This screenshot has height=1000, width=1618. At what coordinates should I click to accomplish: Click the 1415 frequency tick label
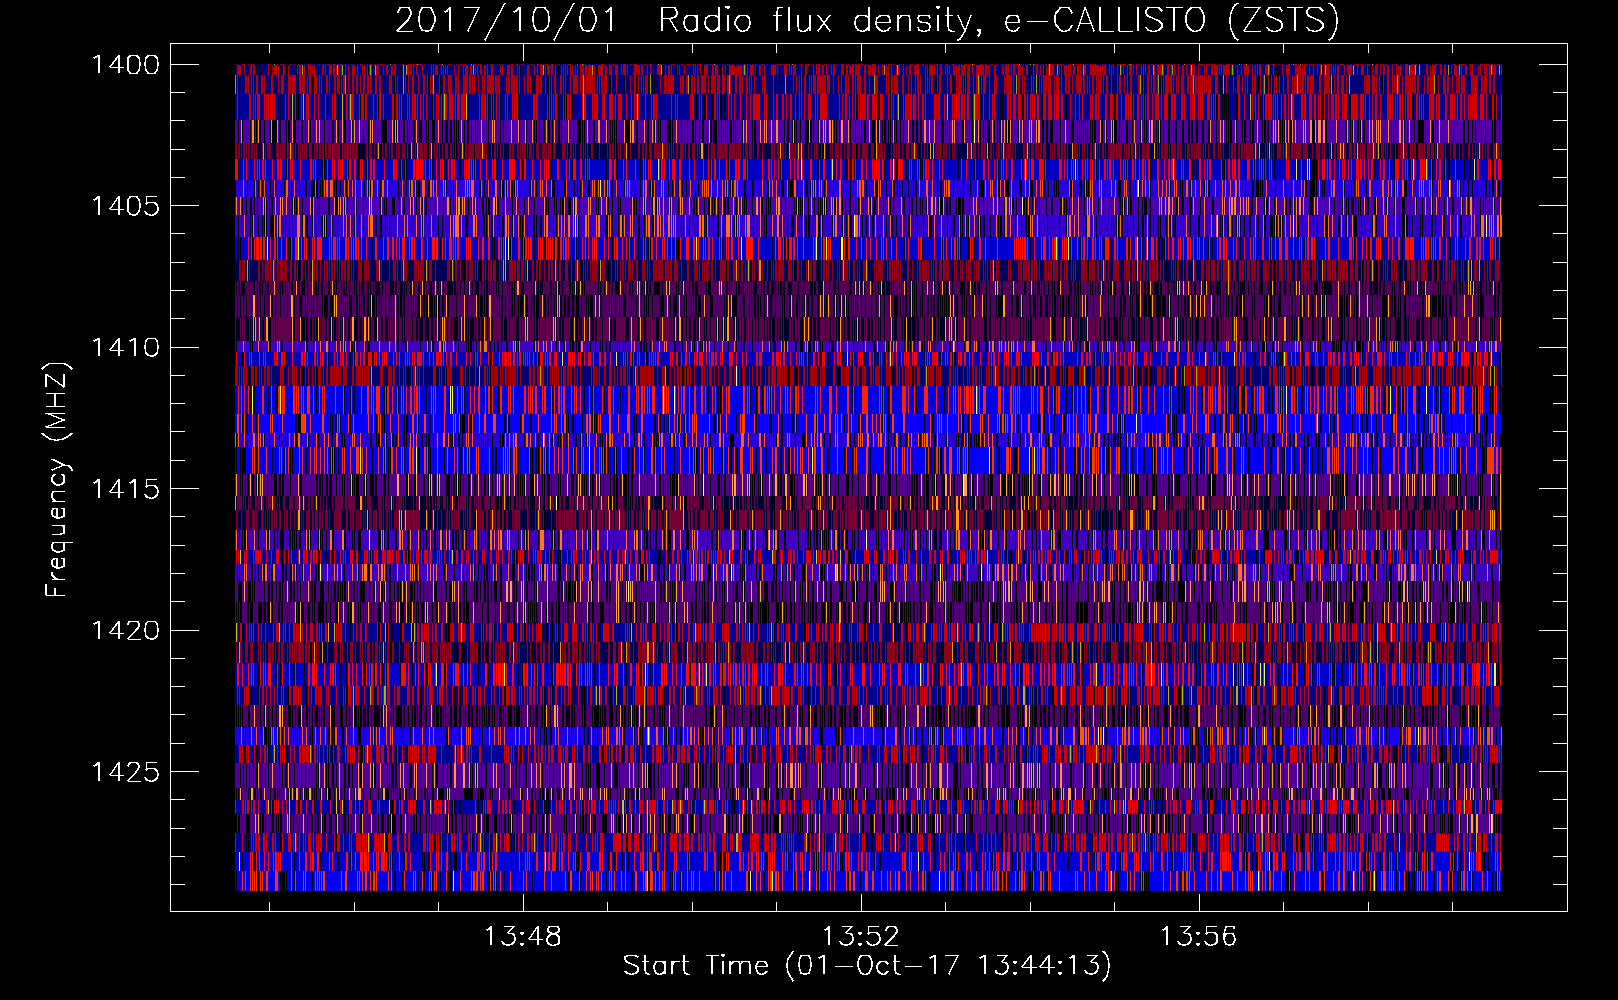click(125, 489)
